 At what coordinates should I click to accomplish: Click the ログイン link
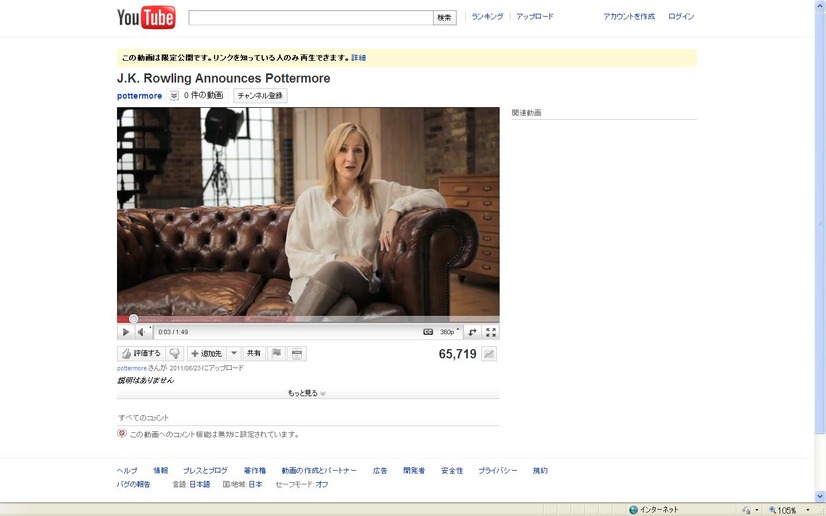click(x=681, y=16)
